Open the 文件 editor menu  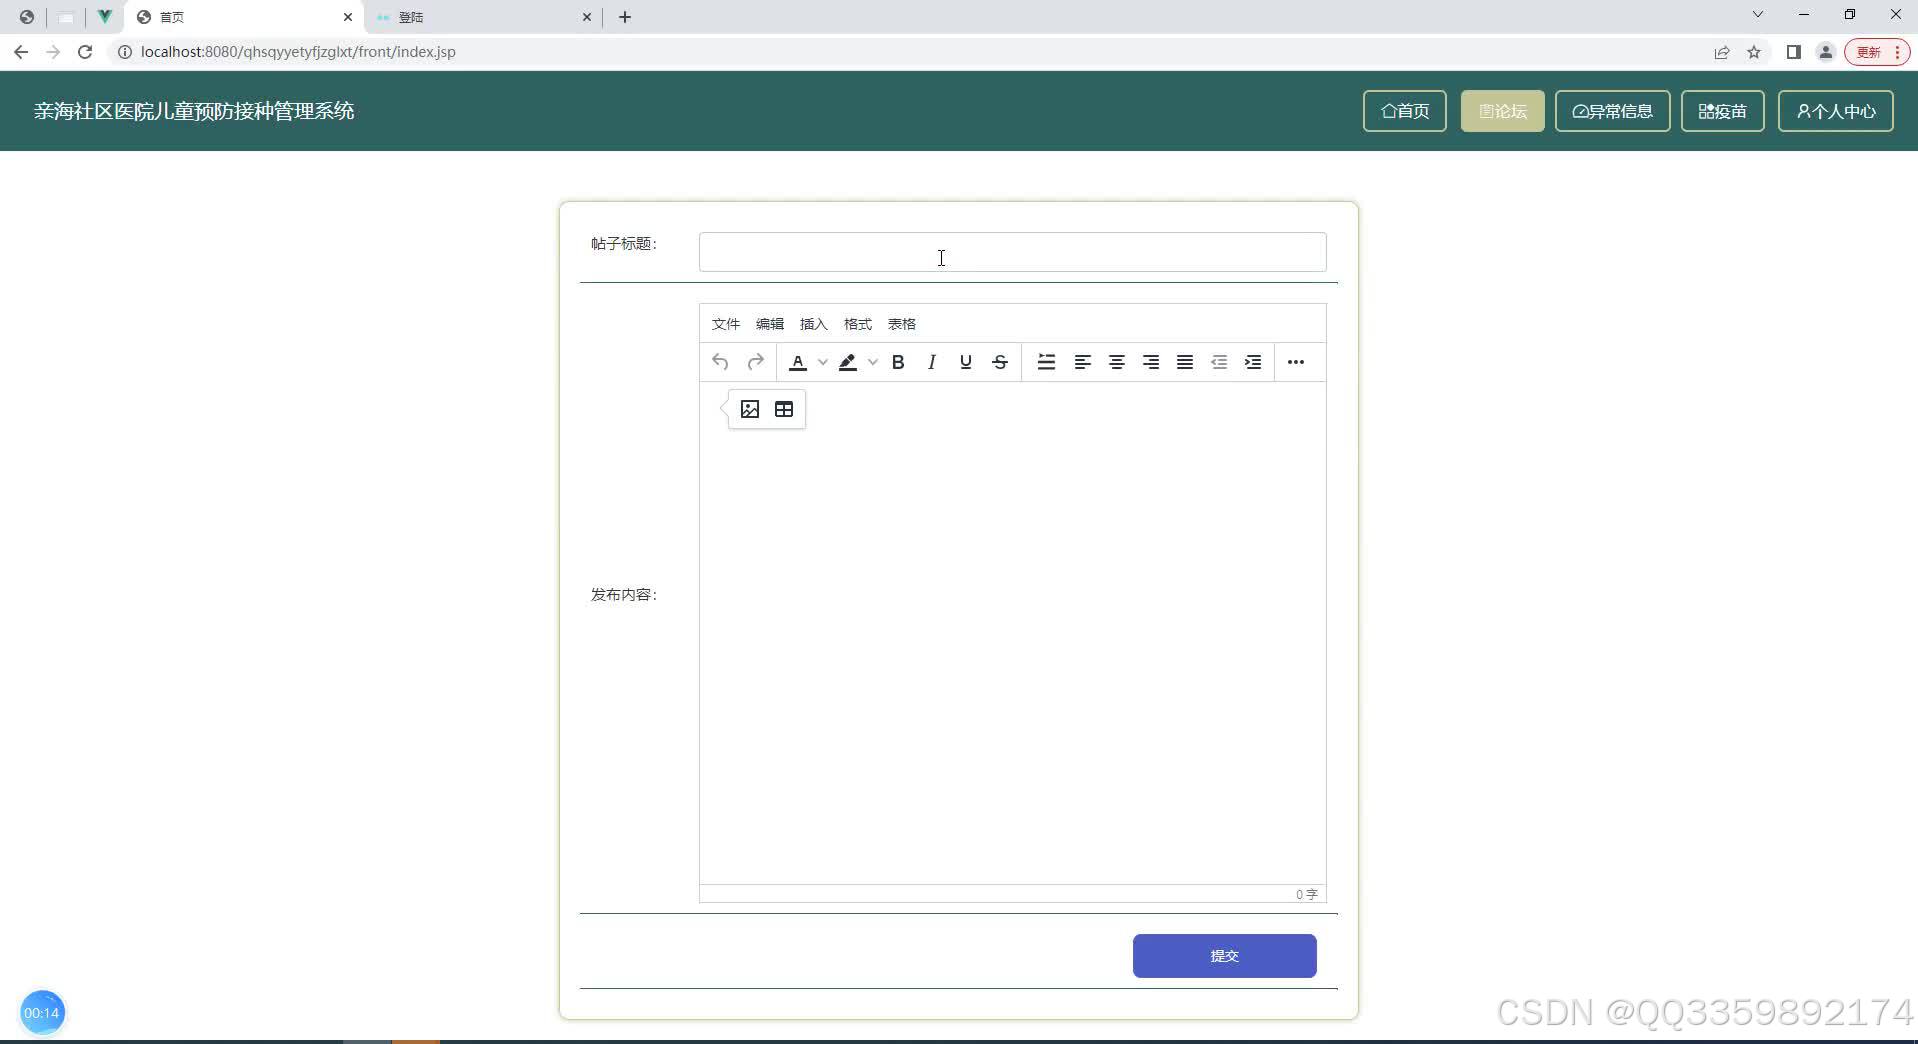pos(726,324)
